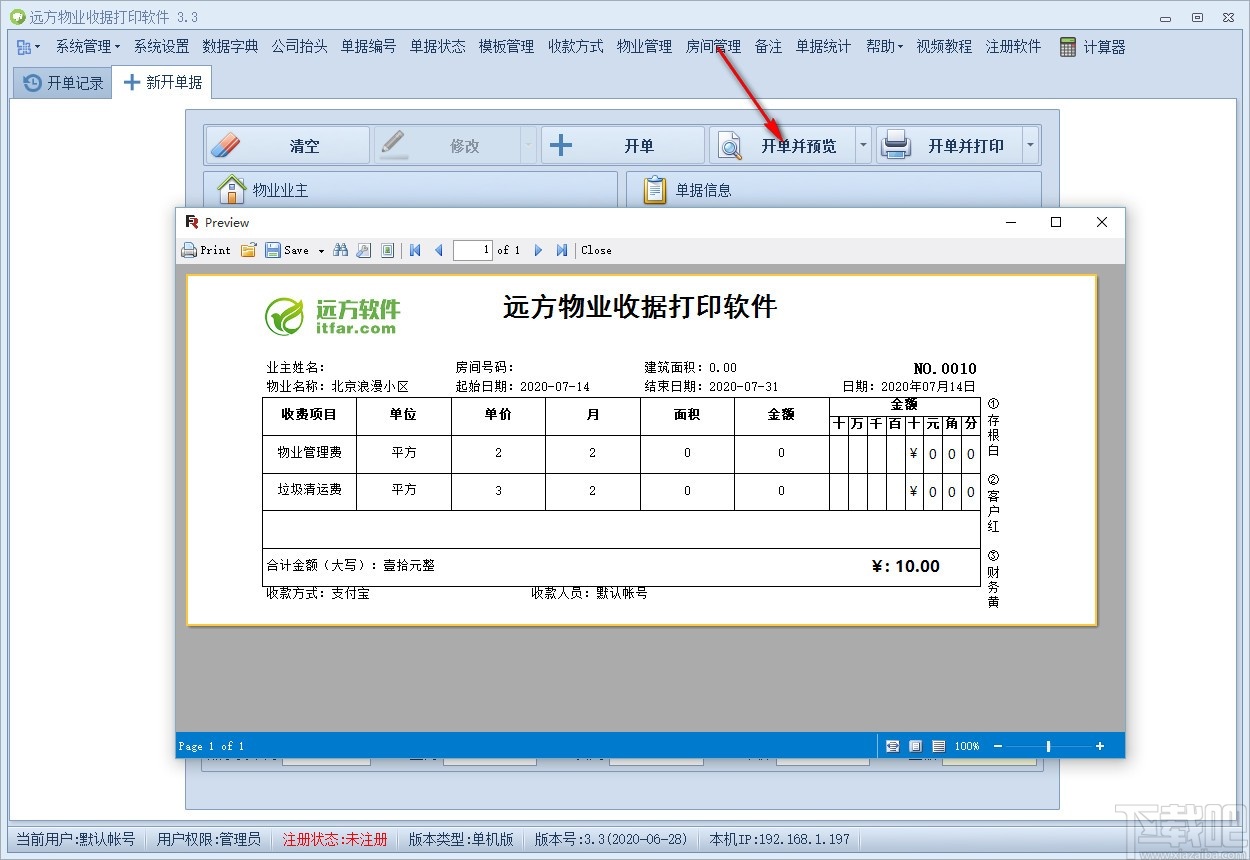The height and width of the screenshot is (860, 1250).
Task: Click the Close button in the preview window
Action: pyautogui.click(x=596, y=250)
